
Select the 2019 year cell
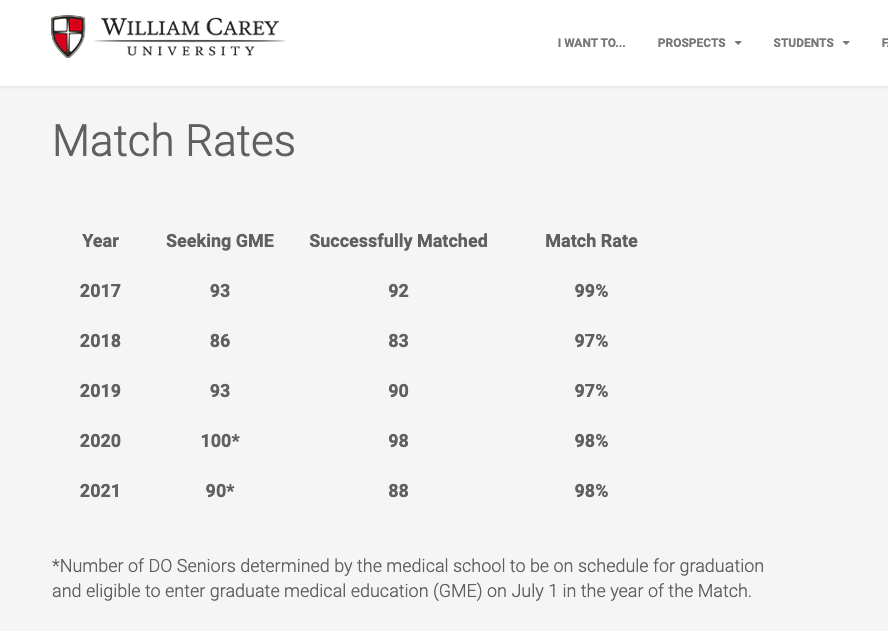[100, 391]
